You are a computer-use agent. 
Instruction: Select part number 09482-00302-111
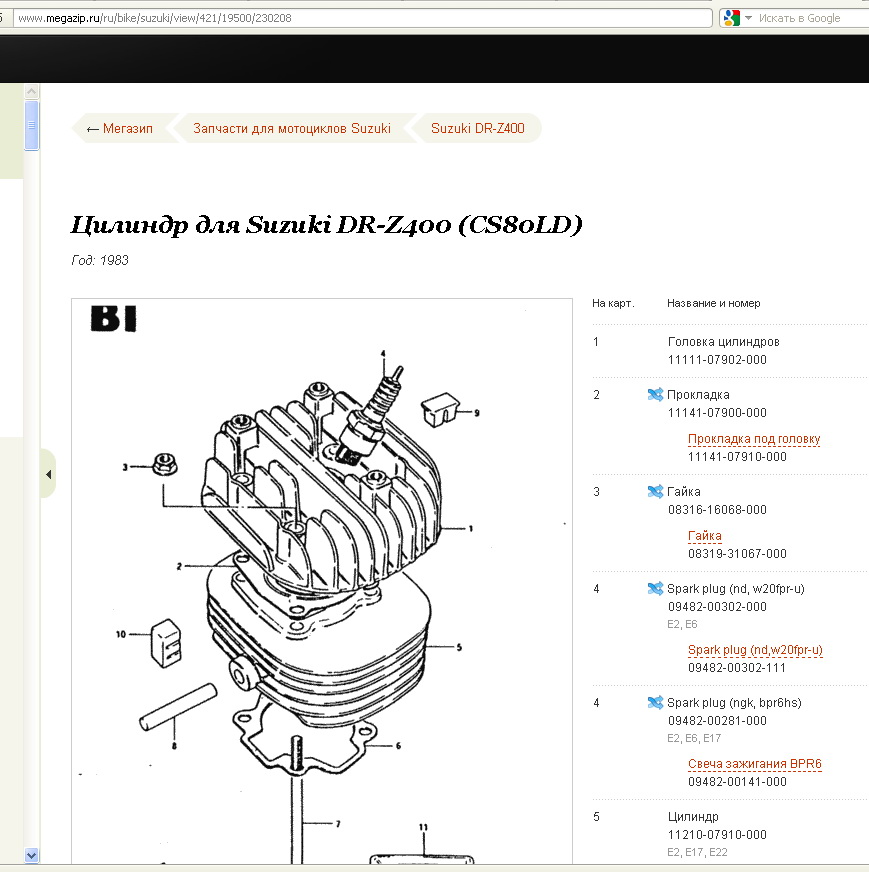737,667
